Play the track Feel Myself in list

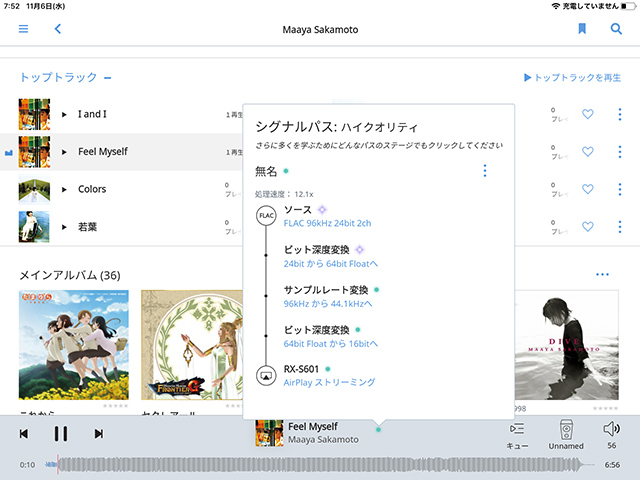[x=64, y=152]
